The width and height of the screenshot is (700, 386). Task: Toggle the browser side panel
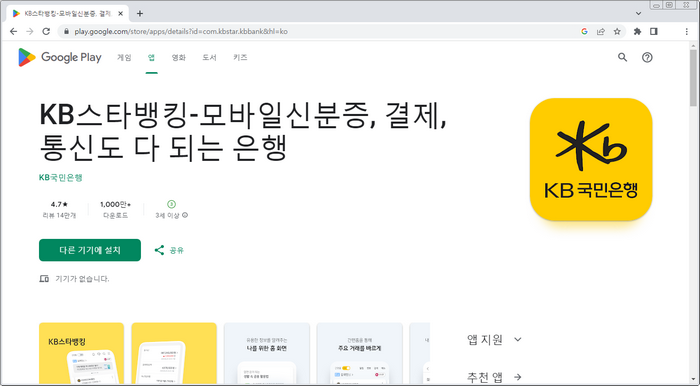click(654, 31)
